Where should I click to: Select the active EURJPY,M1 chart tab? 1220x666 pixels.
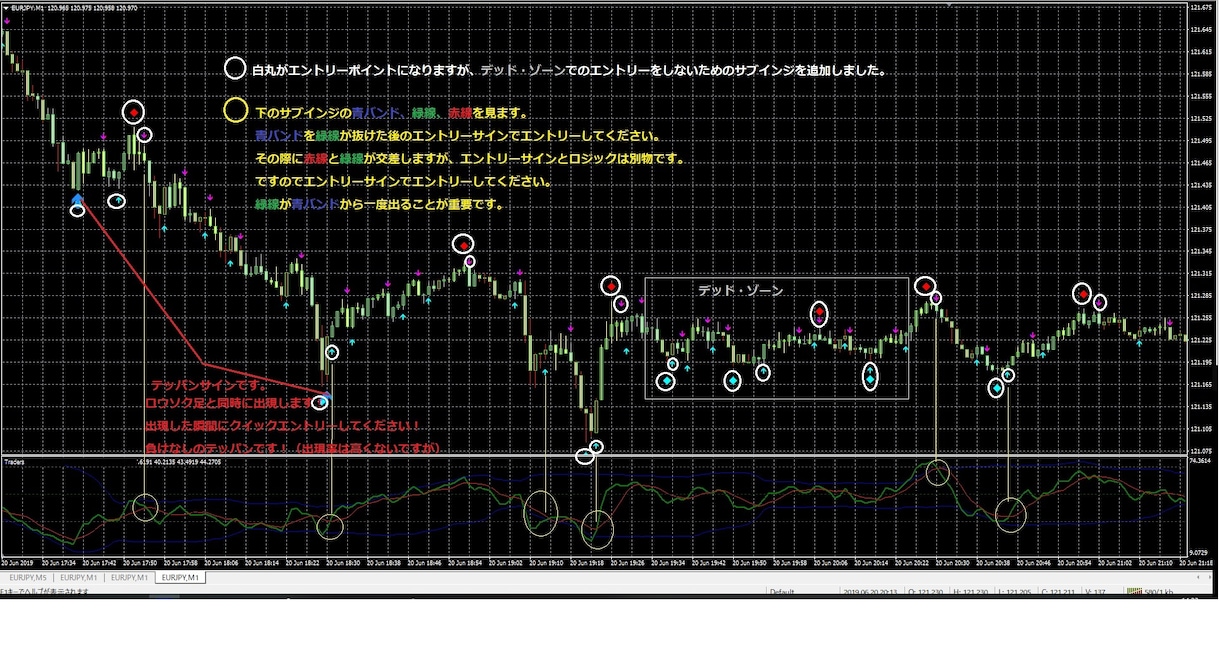181,578
